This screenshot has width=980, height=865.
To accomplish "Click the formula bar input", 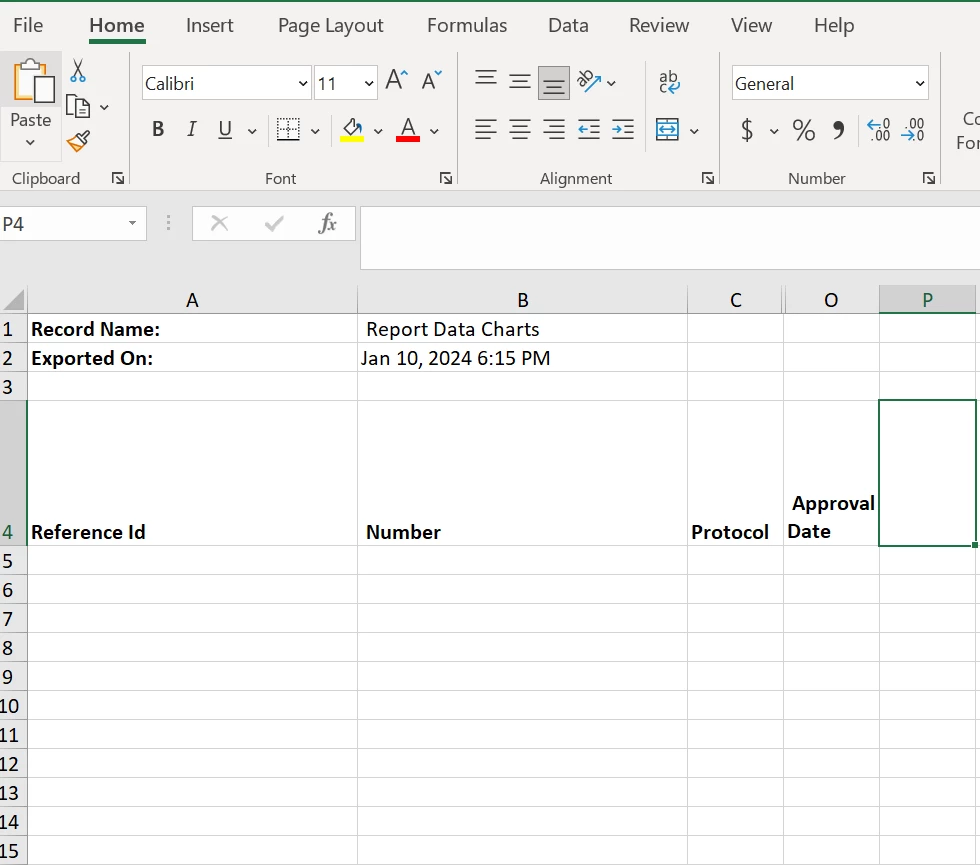I will 670,238.
